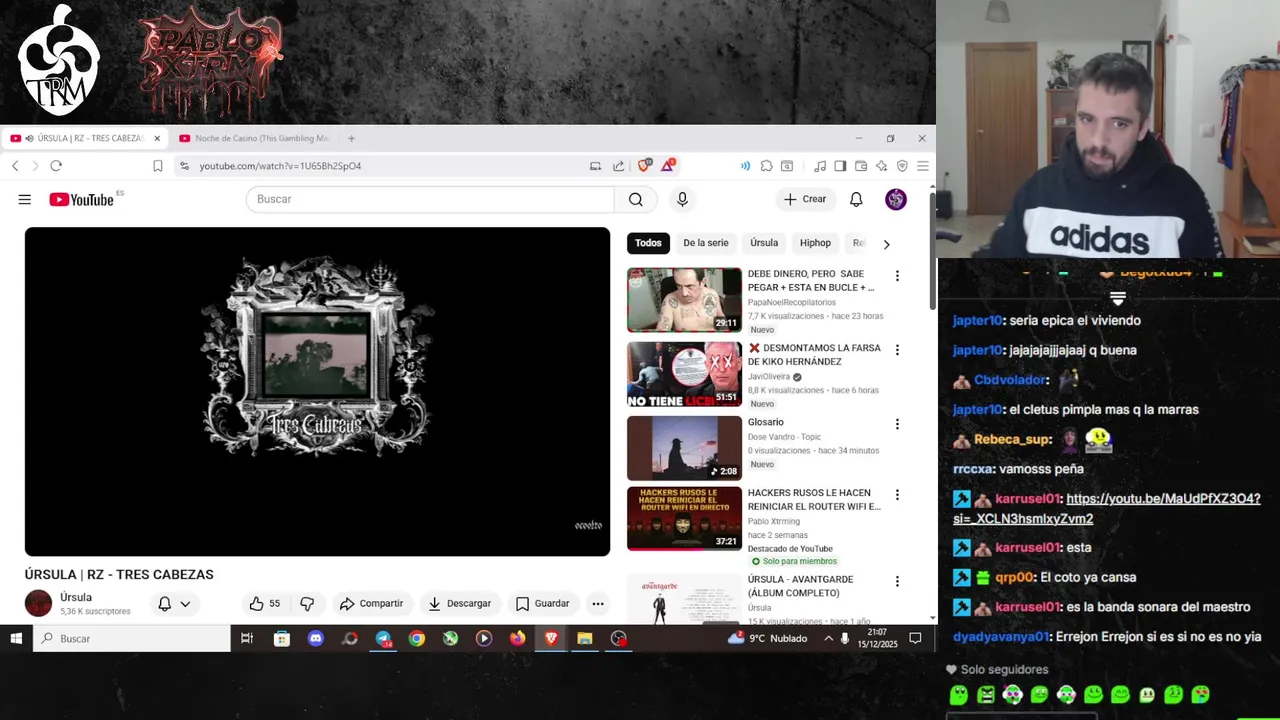
Task: Select the Hiphop filter chip
Action: 815,243
